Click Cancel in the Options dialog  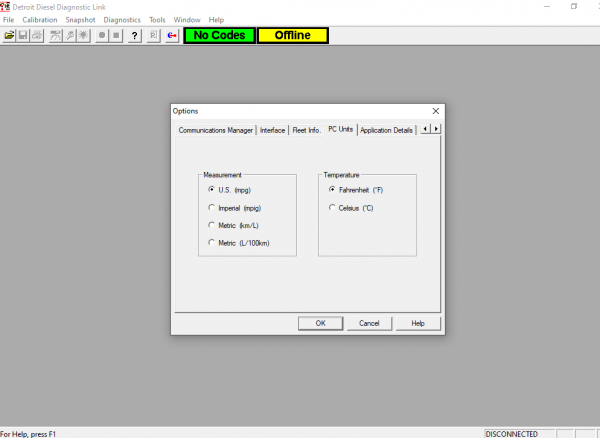[369, 323]
